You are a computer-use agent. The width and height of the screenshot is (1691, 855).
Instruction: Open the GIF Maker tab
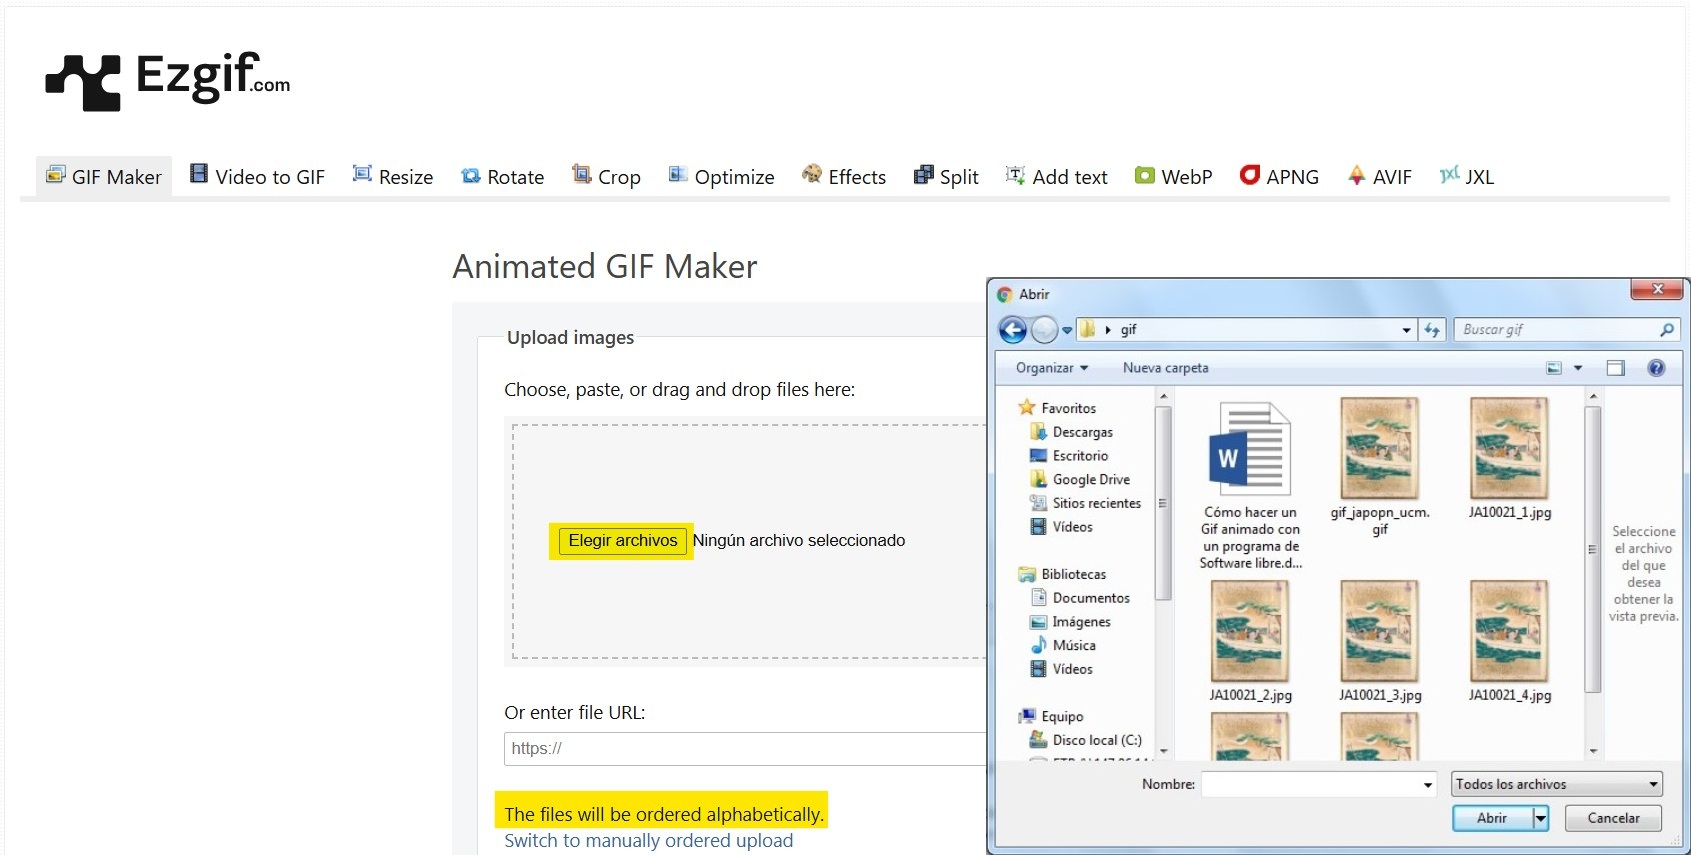point(104,177)
